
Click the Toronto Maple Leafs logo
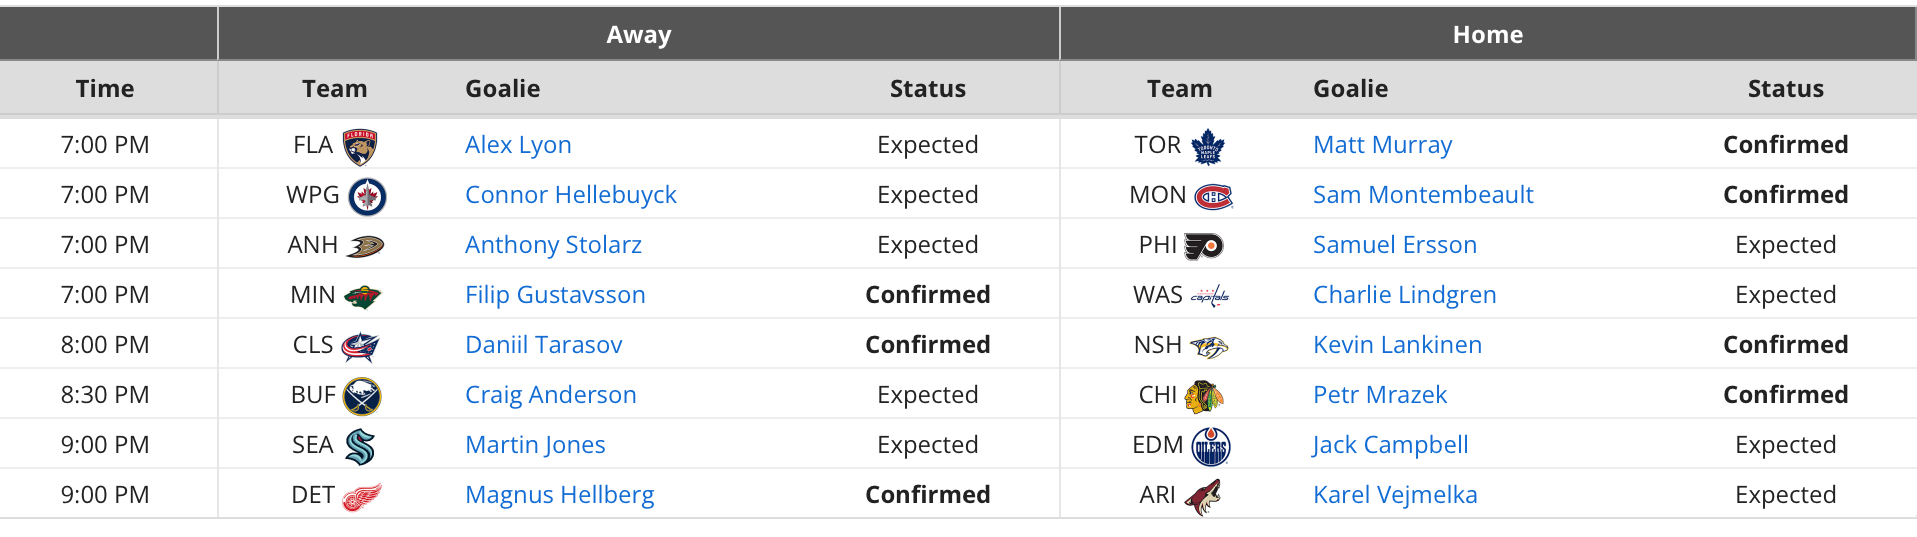(x=1209, y=146)
